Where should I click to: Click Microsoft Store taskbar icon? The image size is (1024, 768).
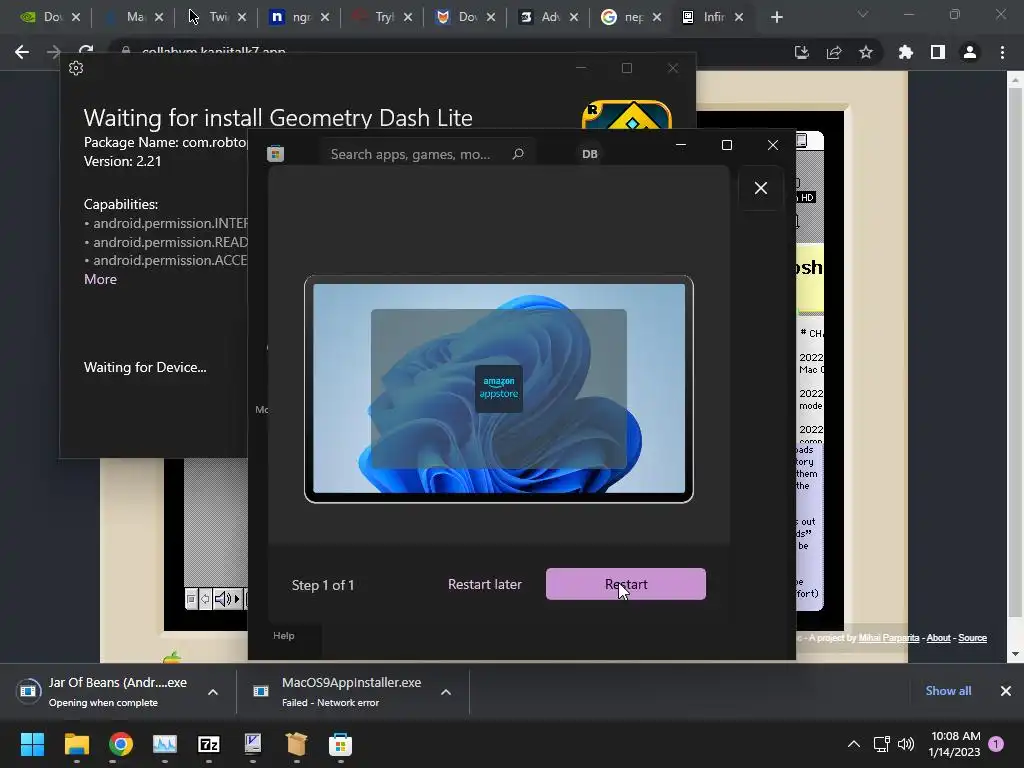pyautogui.click(x=340, y=744)
